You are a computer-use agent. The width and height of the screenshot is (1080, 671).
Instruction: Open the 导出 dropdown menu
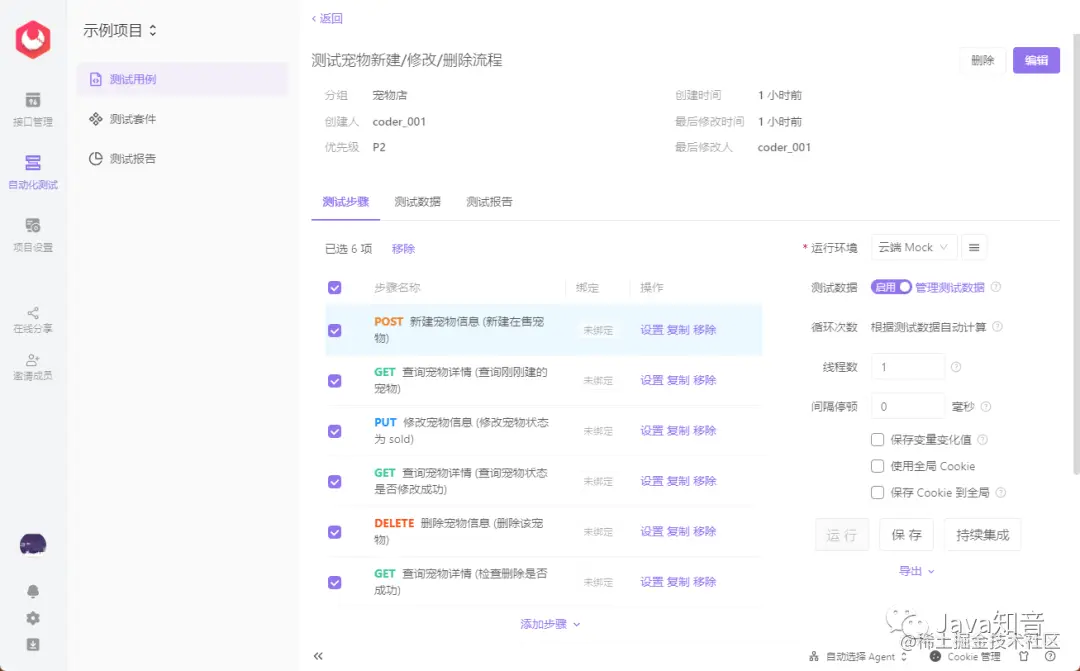tap(911, 570)
